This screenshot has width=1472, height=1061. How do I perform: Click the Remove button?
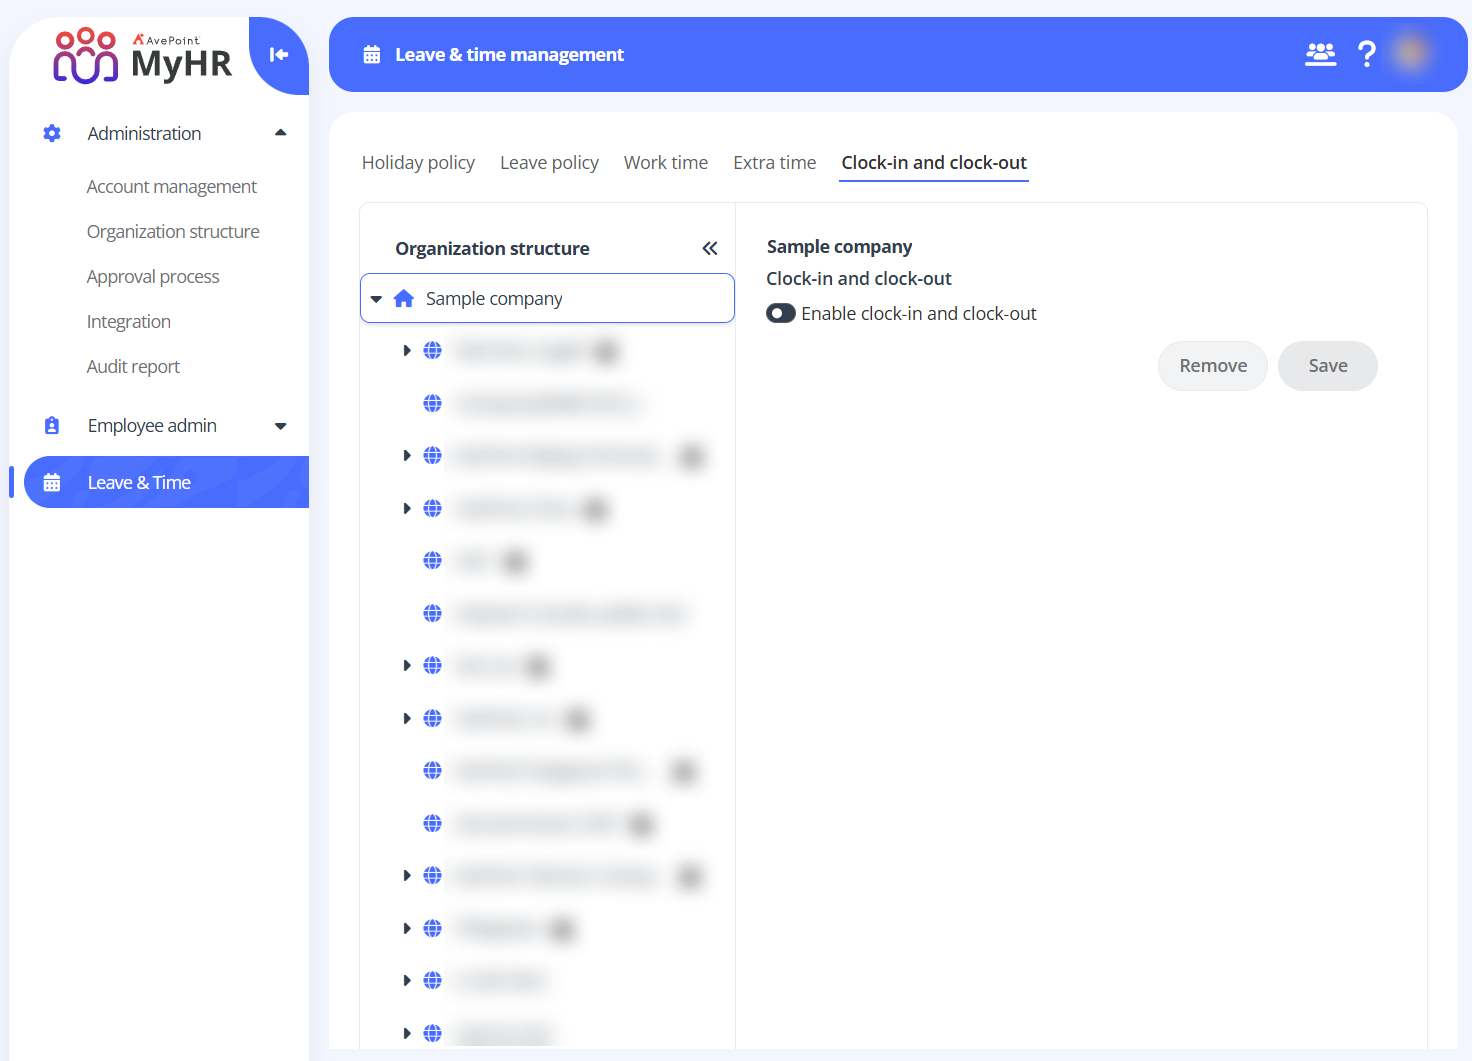click(x=1213, y=366)
